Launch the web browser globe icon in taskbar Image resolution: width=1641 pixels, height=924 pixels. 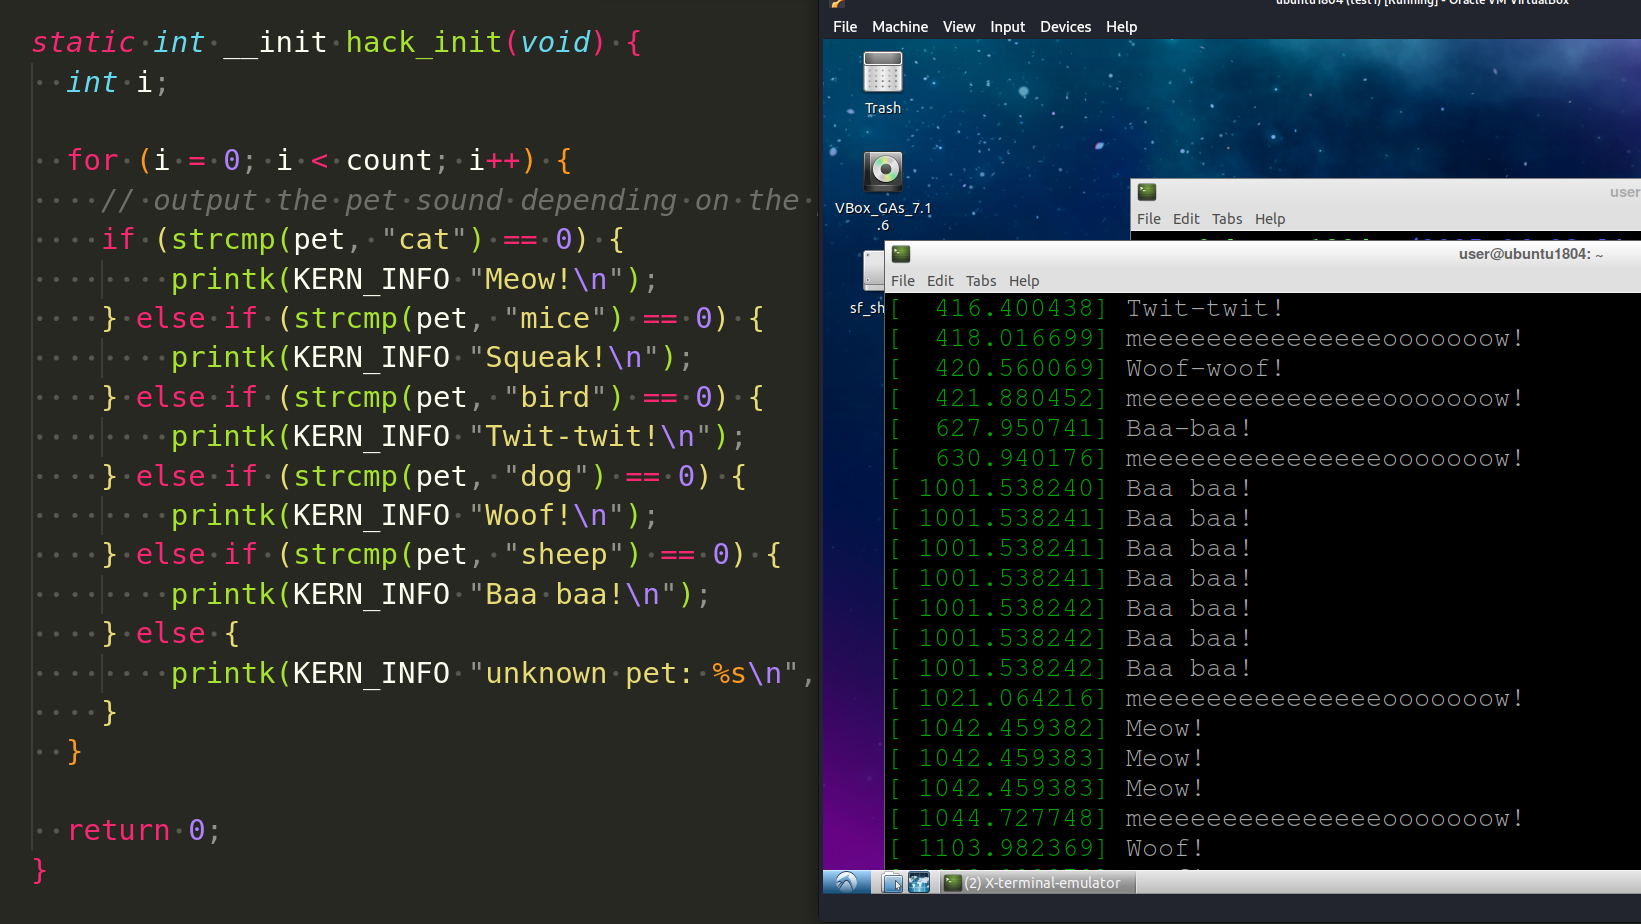[x=919, y=882]
